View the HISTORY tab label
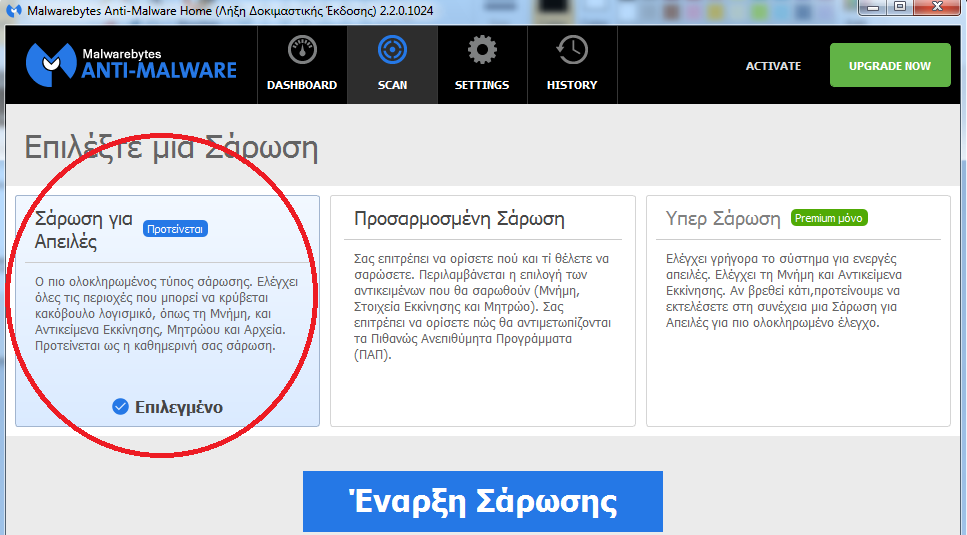 572,85
